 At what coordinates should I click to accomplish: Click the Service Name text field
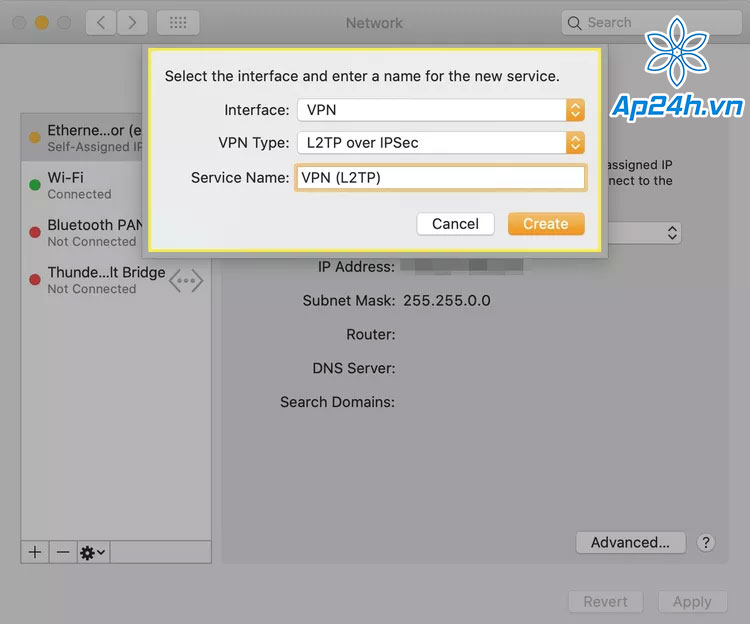point(441,177)
